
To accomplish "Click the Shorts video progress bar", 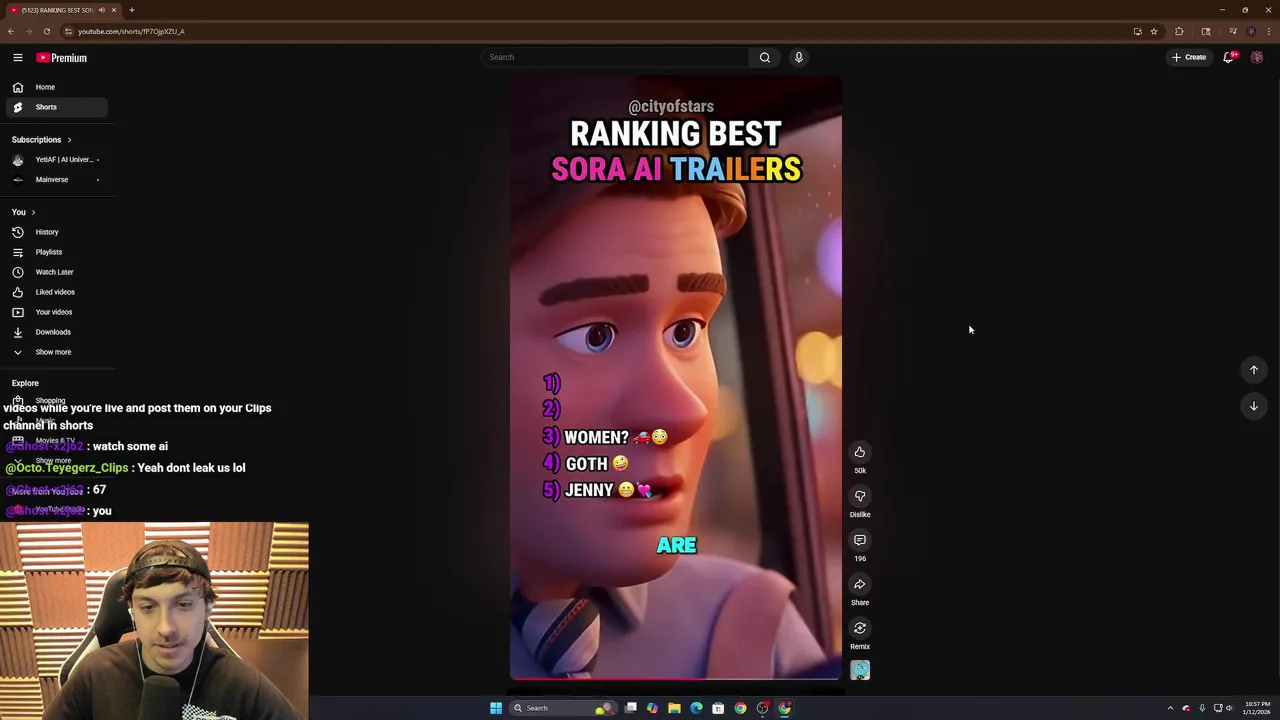I will tap(676, 679).
